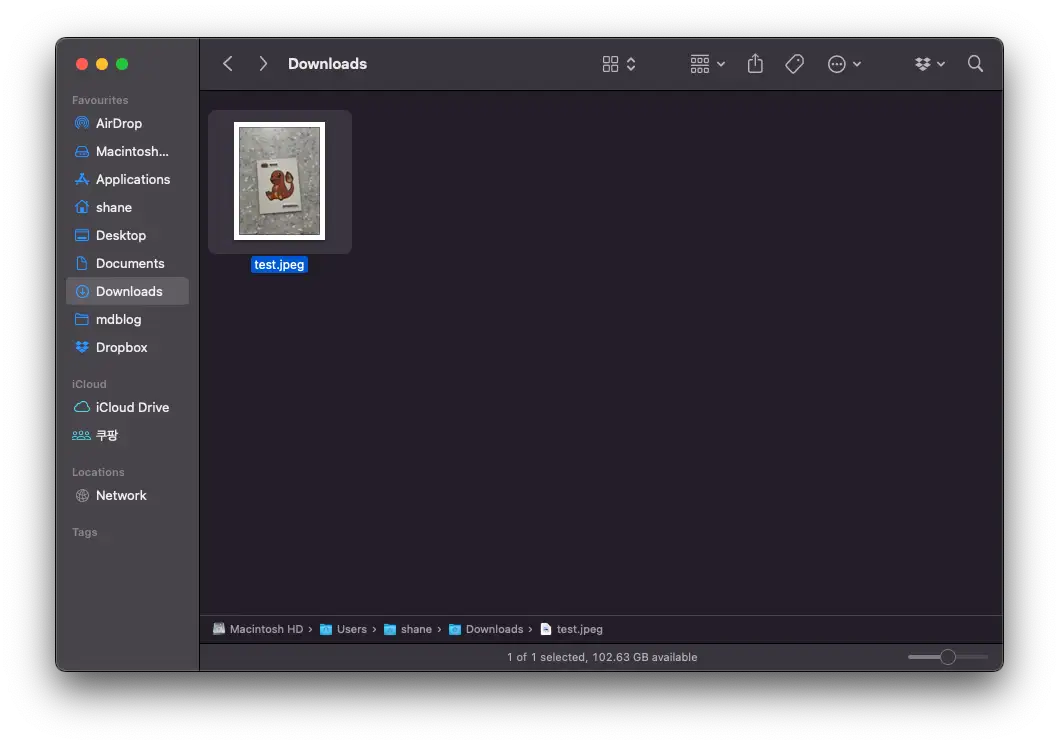Open Finder search magnifier

coord(975,63)
